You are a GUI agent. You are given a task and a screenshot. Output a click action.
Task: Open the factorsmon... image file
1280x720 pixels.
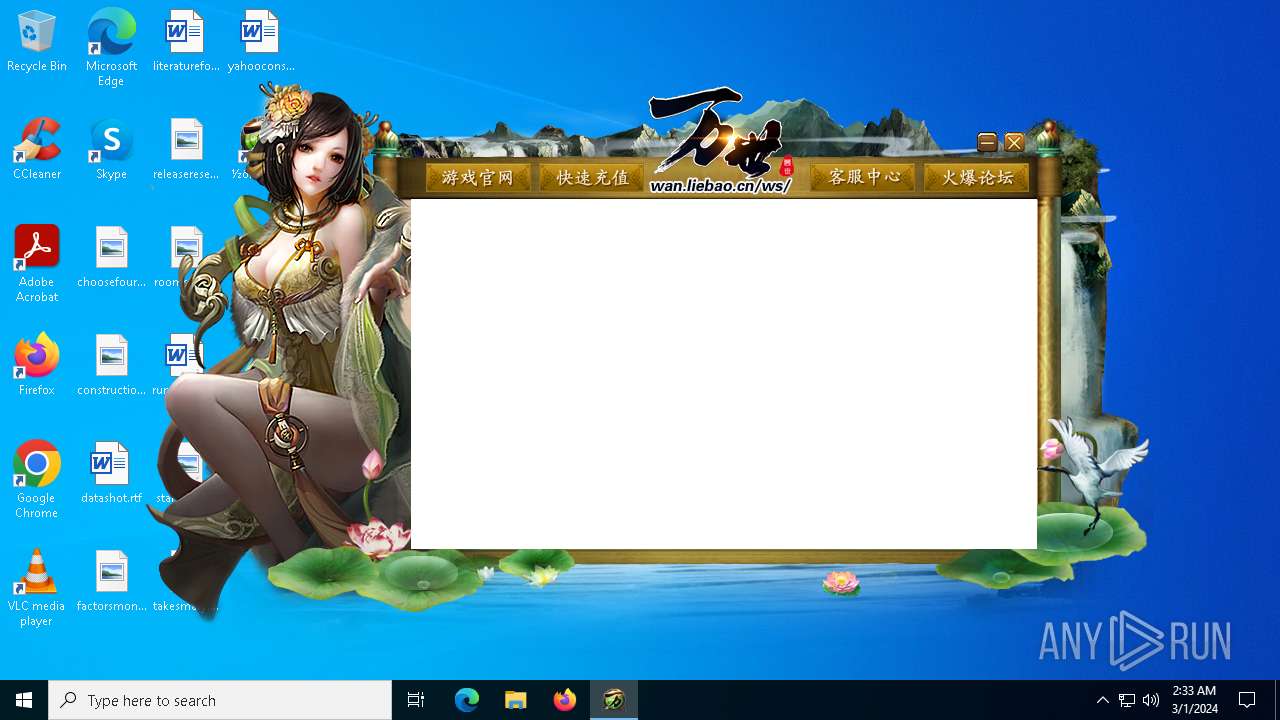tap(111, 582)
